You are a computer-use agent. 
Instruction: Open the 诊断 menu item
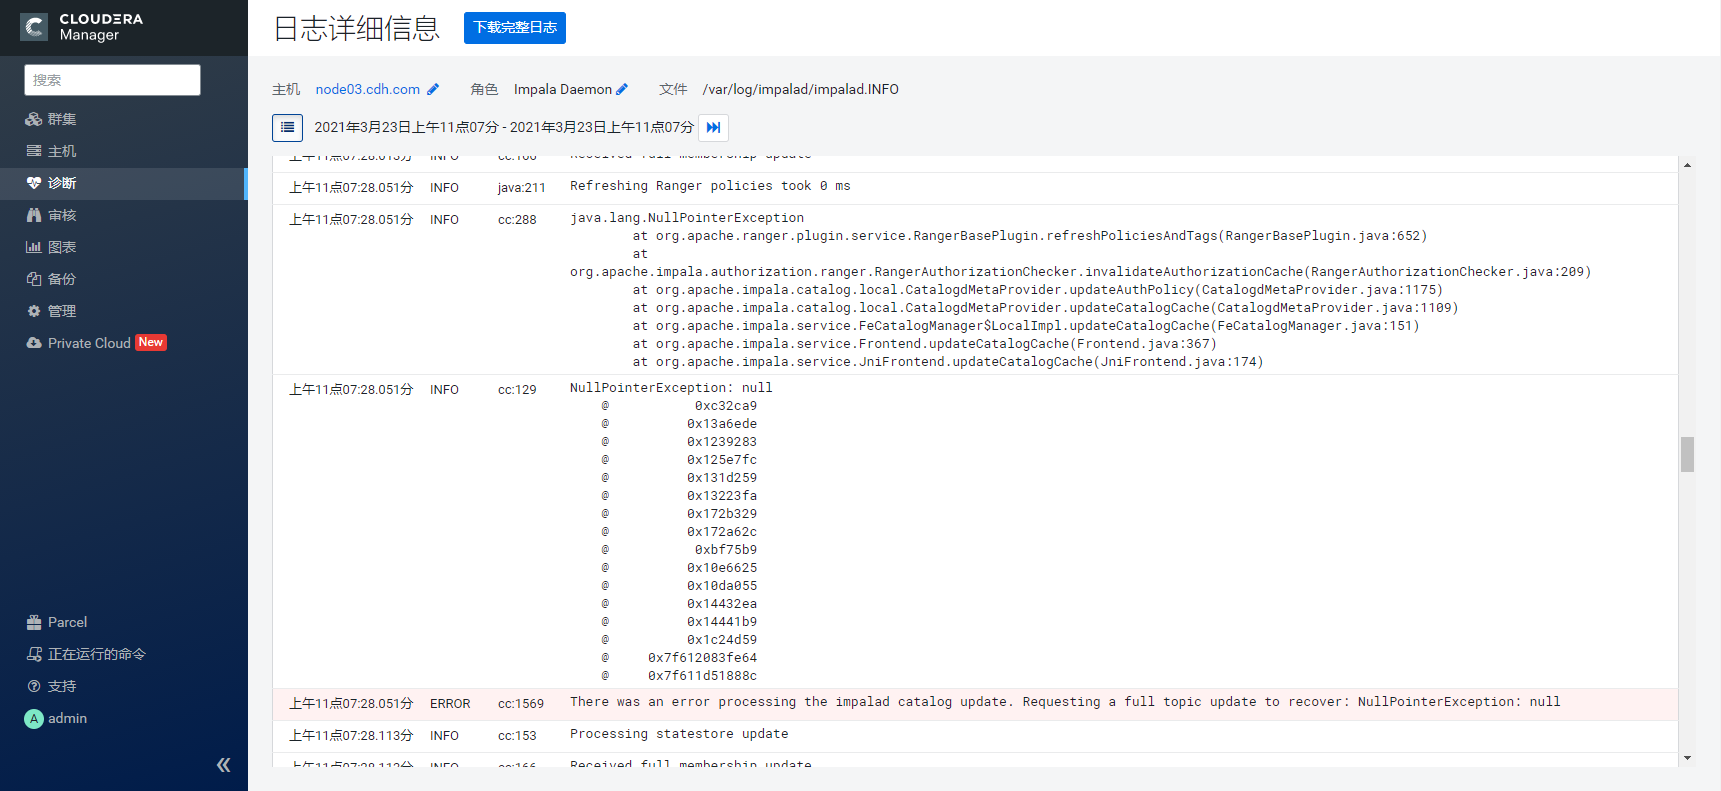62,183
